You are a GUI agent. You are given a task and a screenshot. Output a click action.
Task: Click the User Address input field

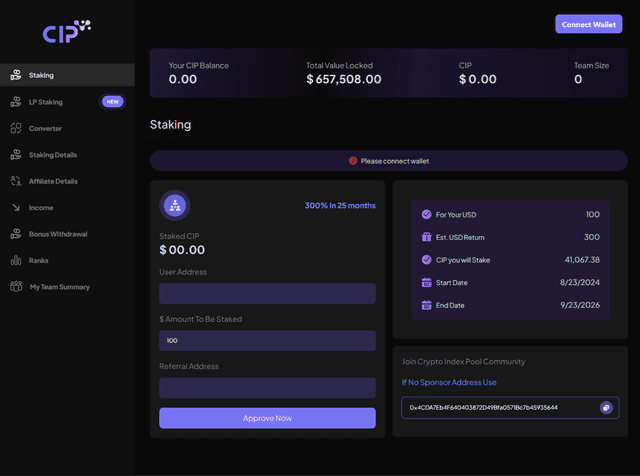tap(267, 294)
